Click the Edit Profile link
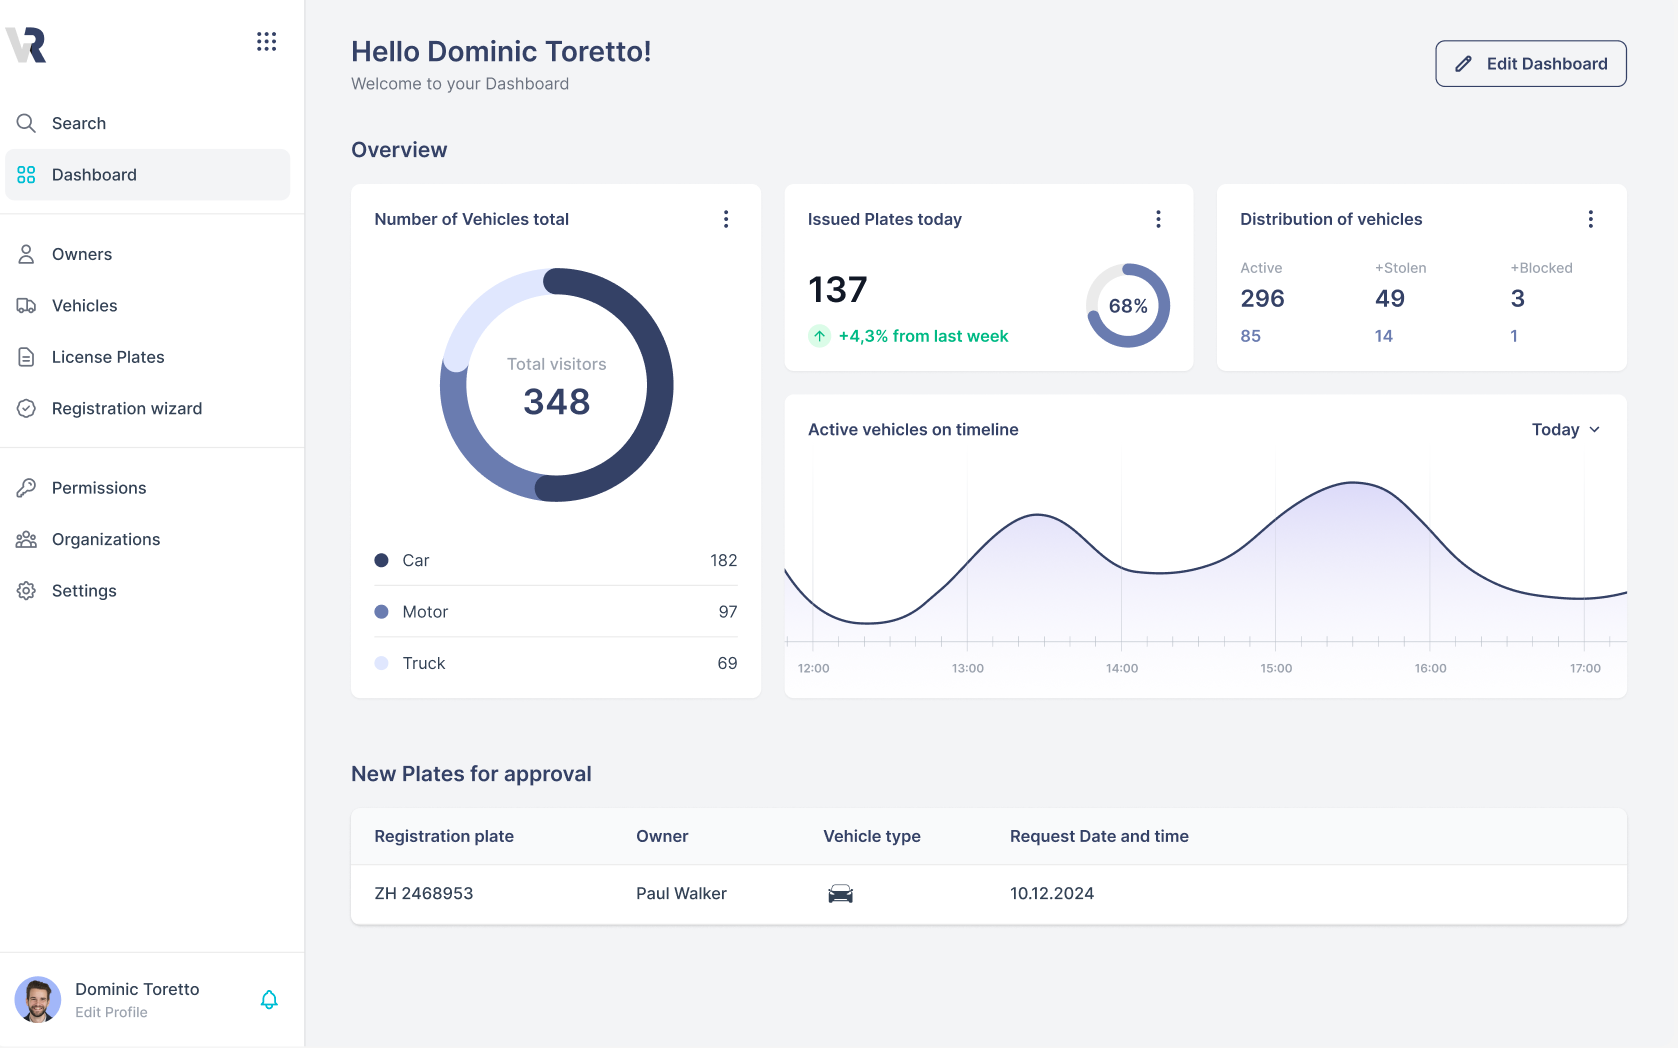This screenshot has width=1678, height=1048. [x=111, y=1012]
